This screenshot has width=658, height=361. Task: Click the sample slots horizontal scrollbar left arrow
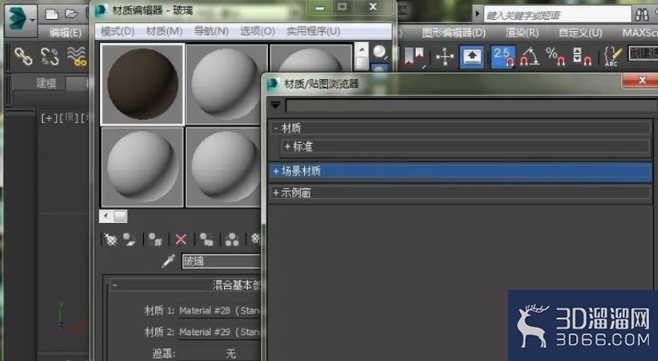[x=106, y=216]
